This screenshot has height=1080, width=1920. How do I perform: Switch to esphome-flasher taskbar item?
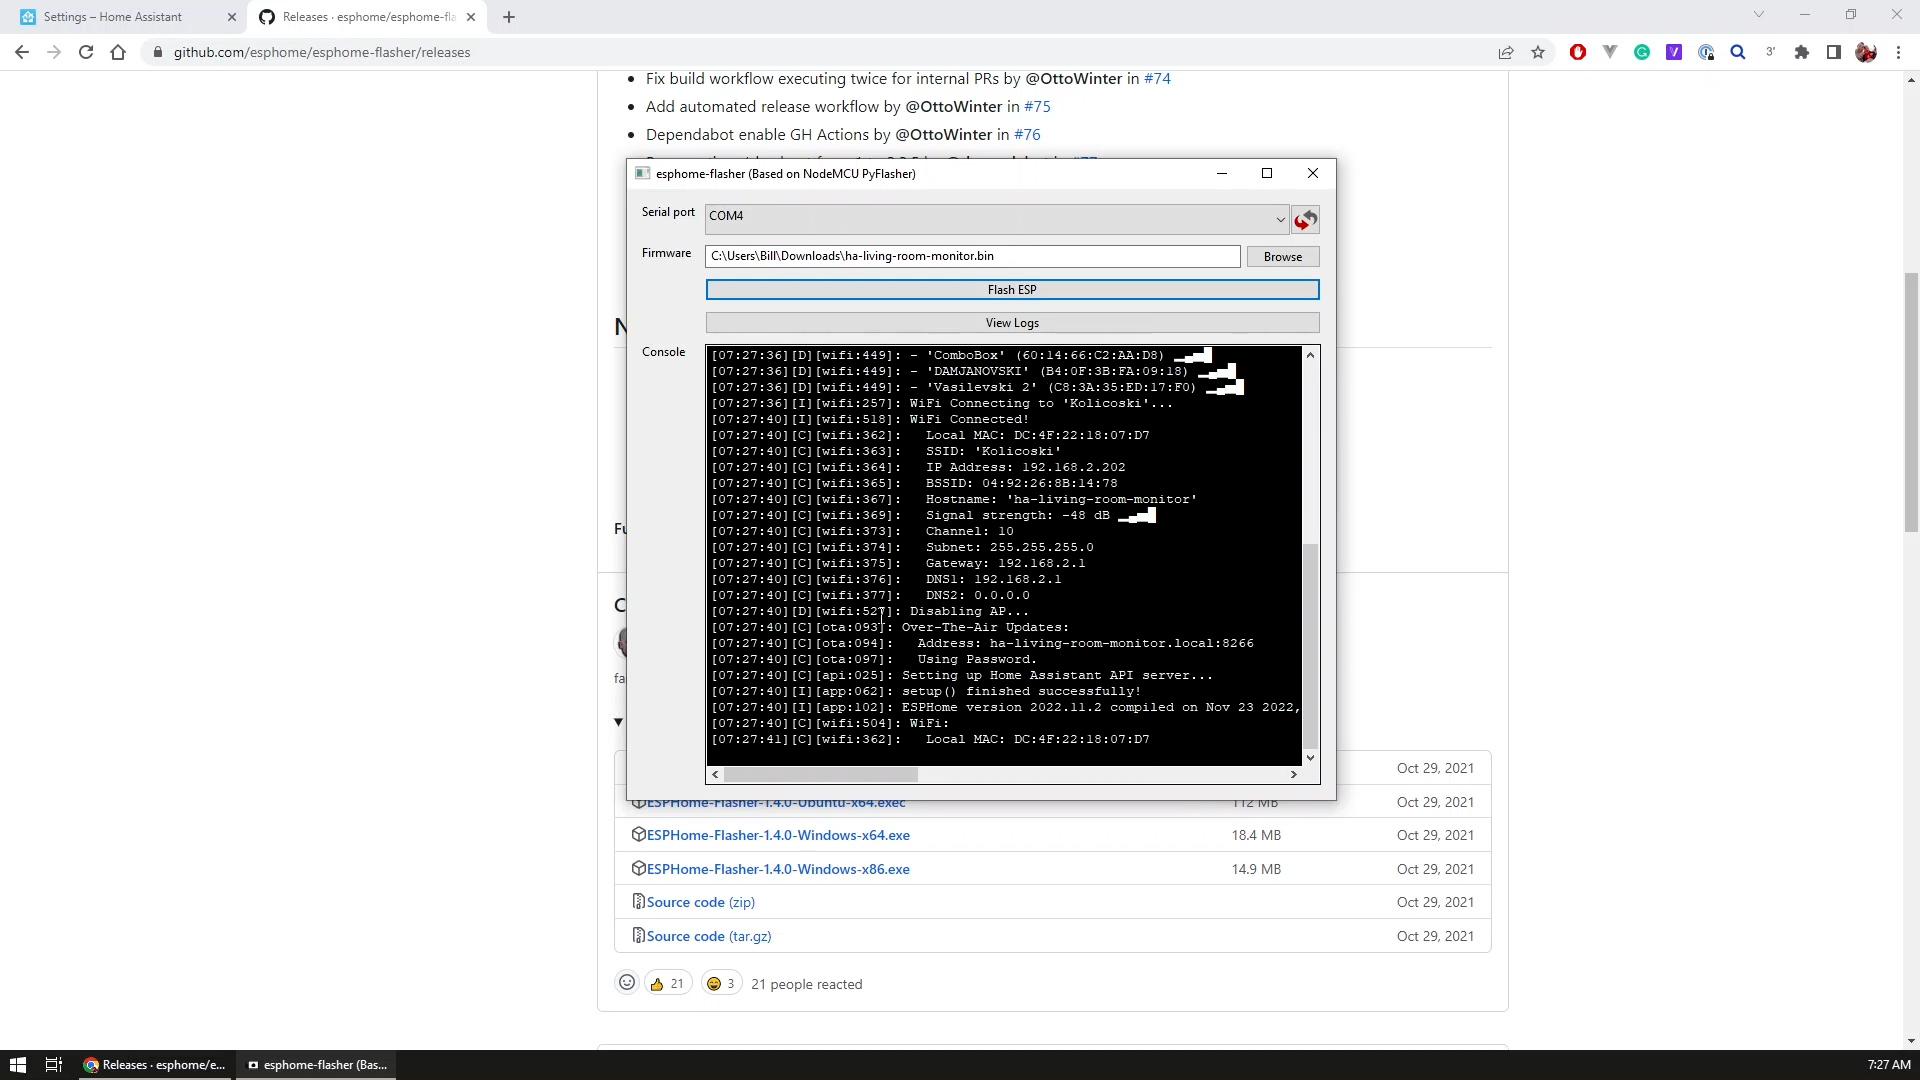(318, 1065)
